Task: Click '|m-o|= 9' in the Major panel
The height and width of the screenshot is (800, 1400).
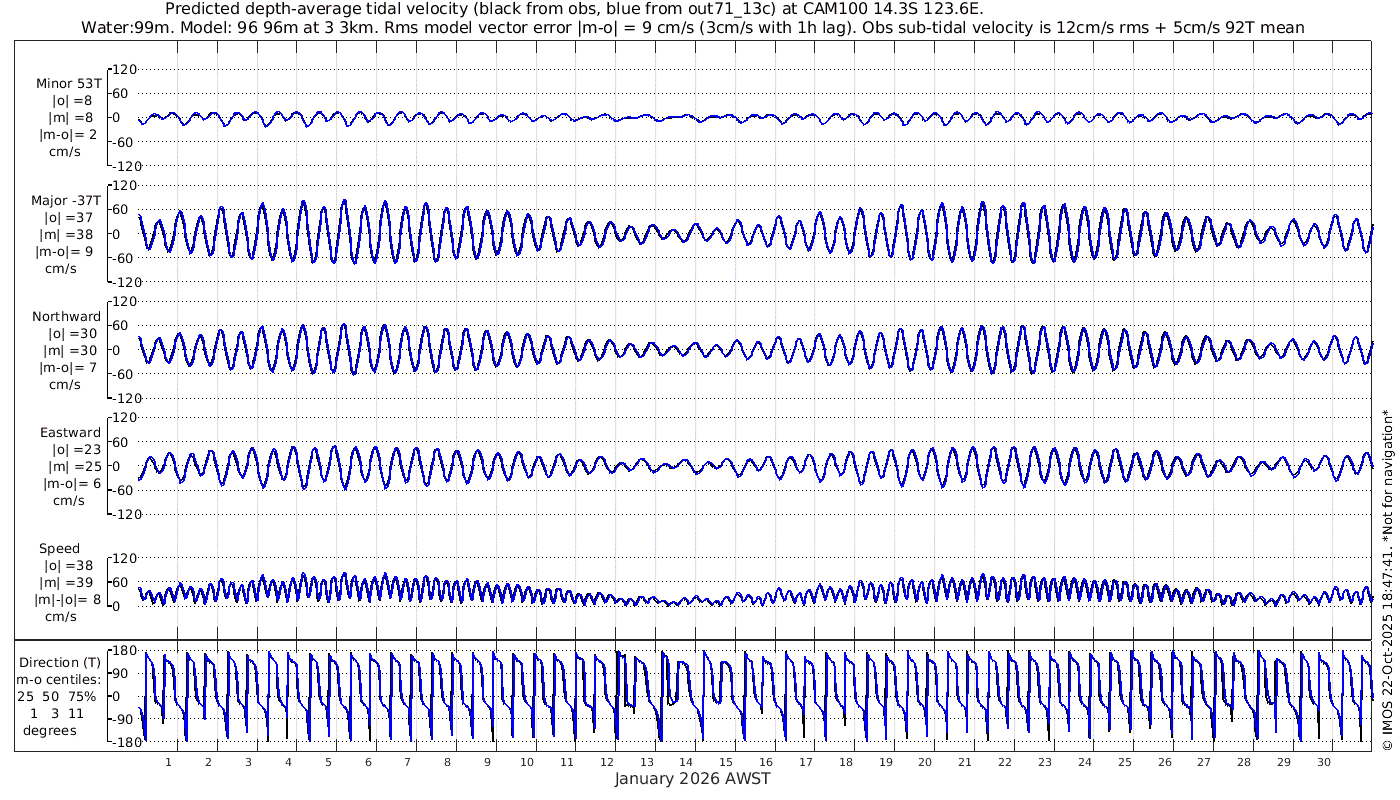Action: tap(66, 252)
